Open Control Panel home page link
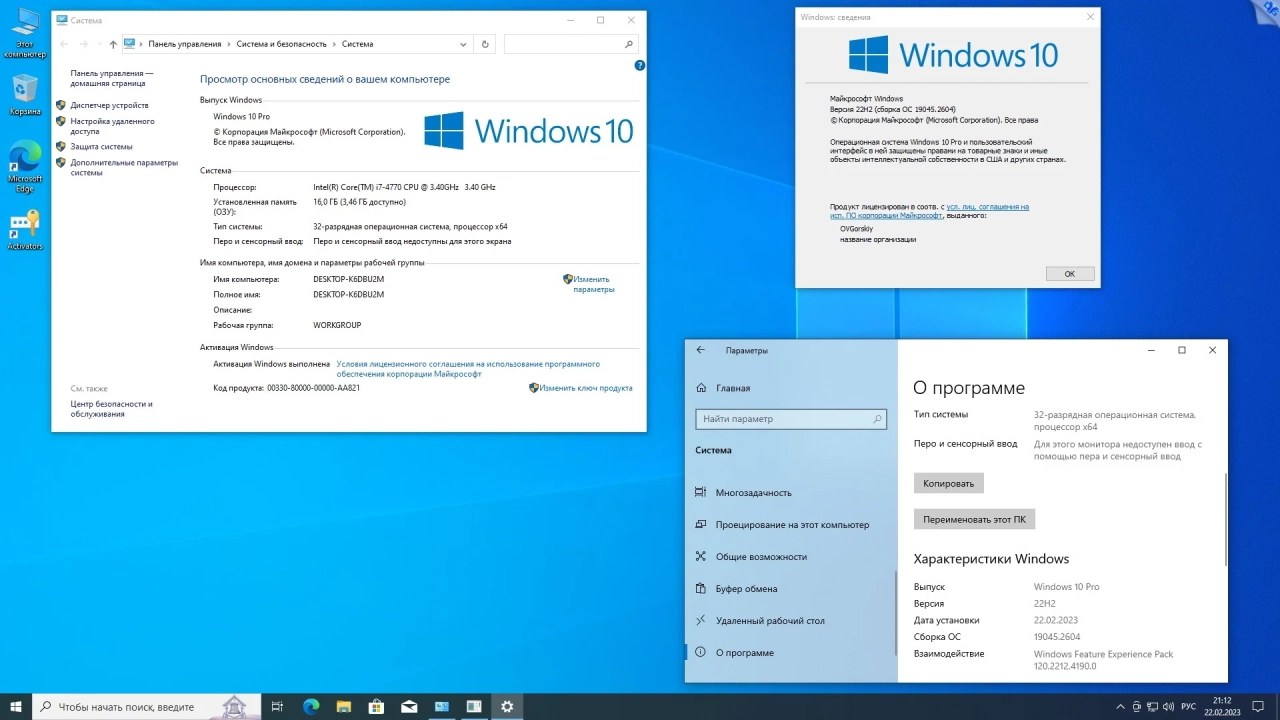The image size is (1280, 720). [112, 78]
